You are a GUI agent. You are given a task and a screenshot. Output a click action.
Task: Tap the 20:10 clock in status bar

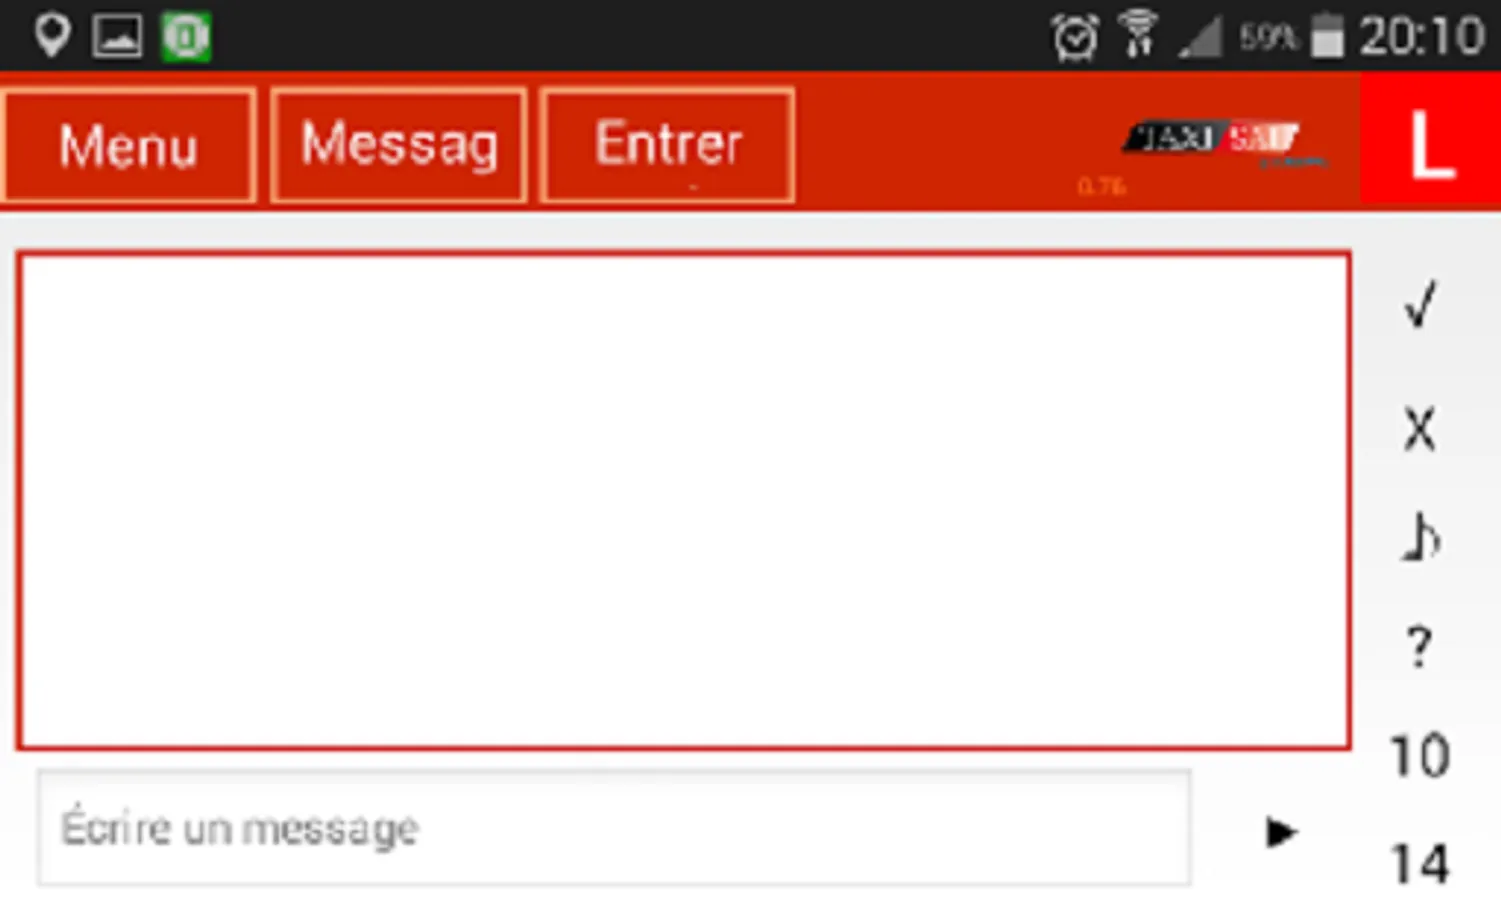[1421, 37]
